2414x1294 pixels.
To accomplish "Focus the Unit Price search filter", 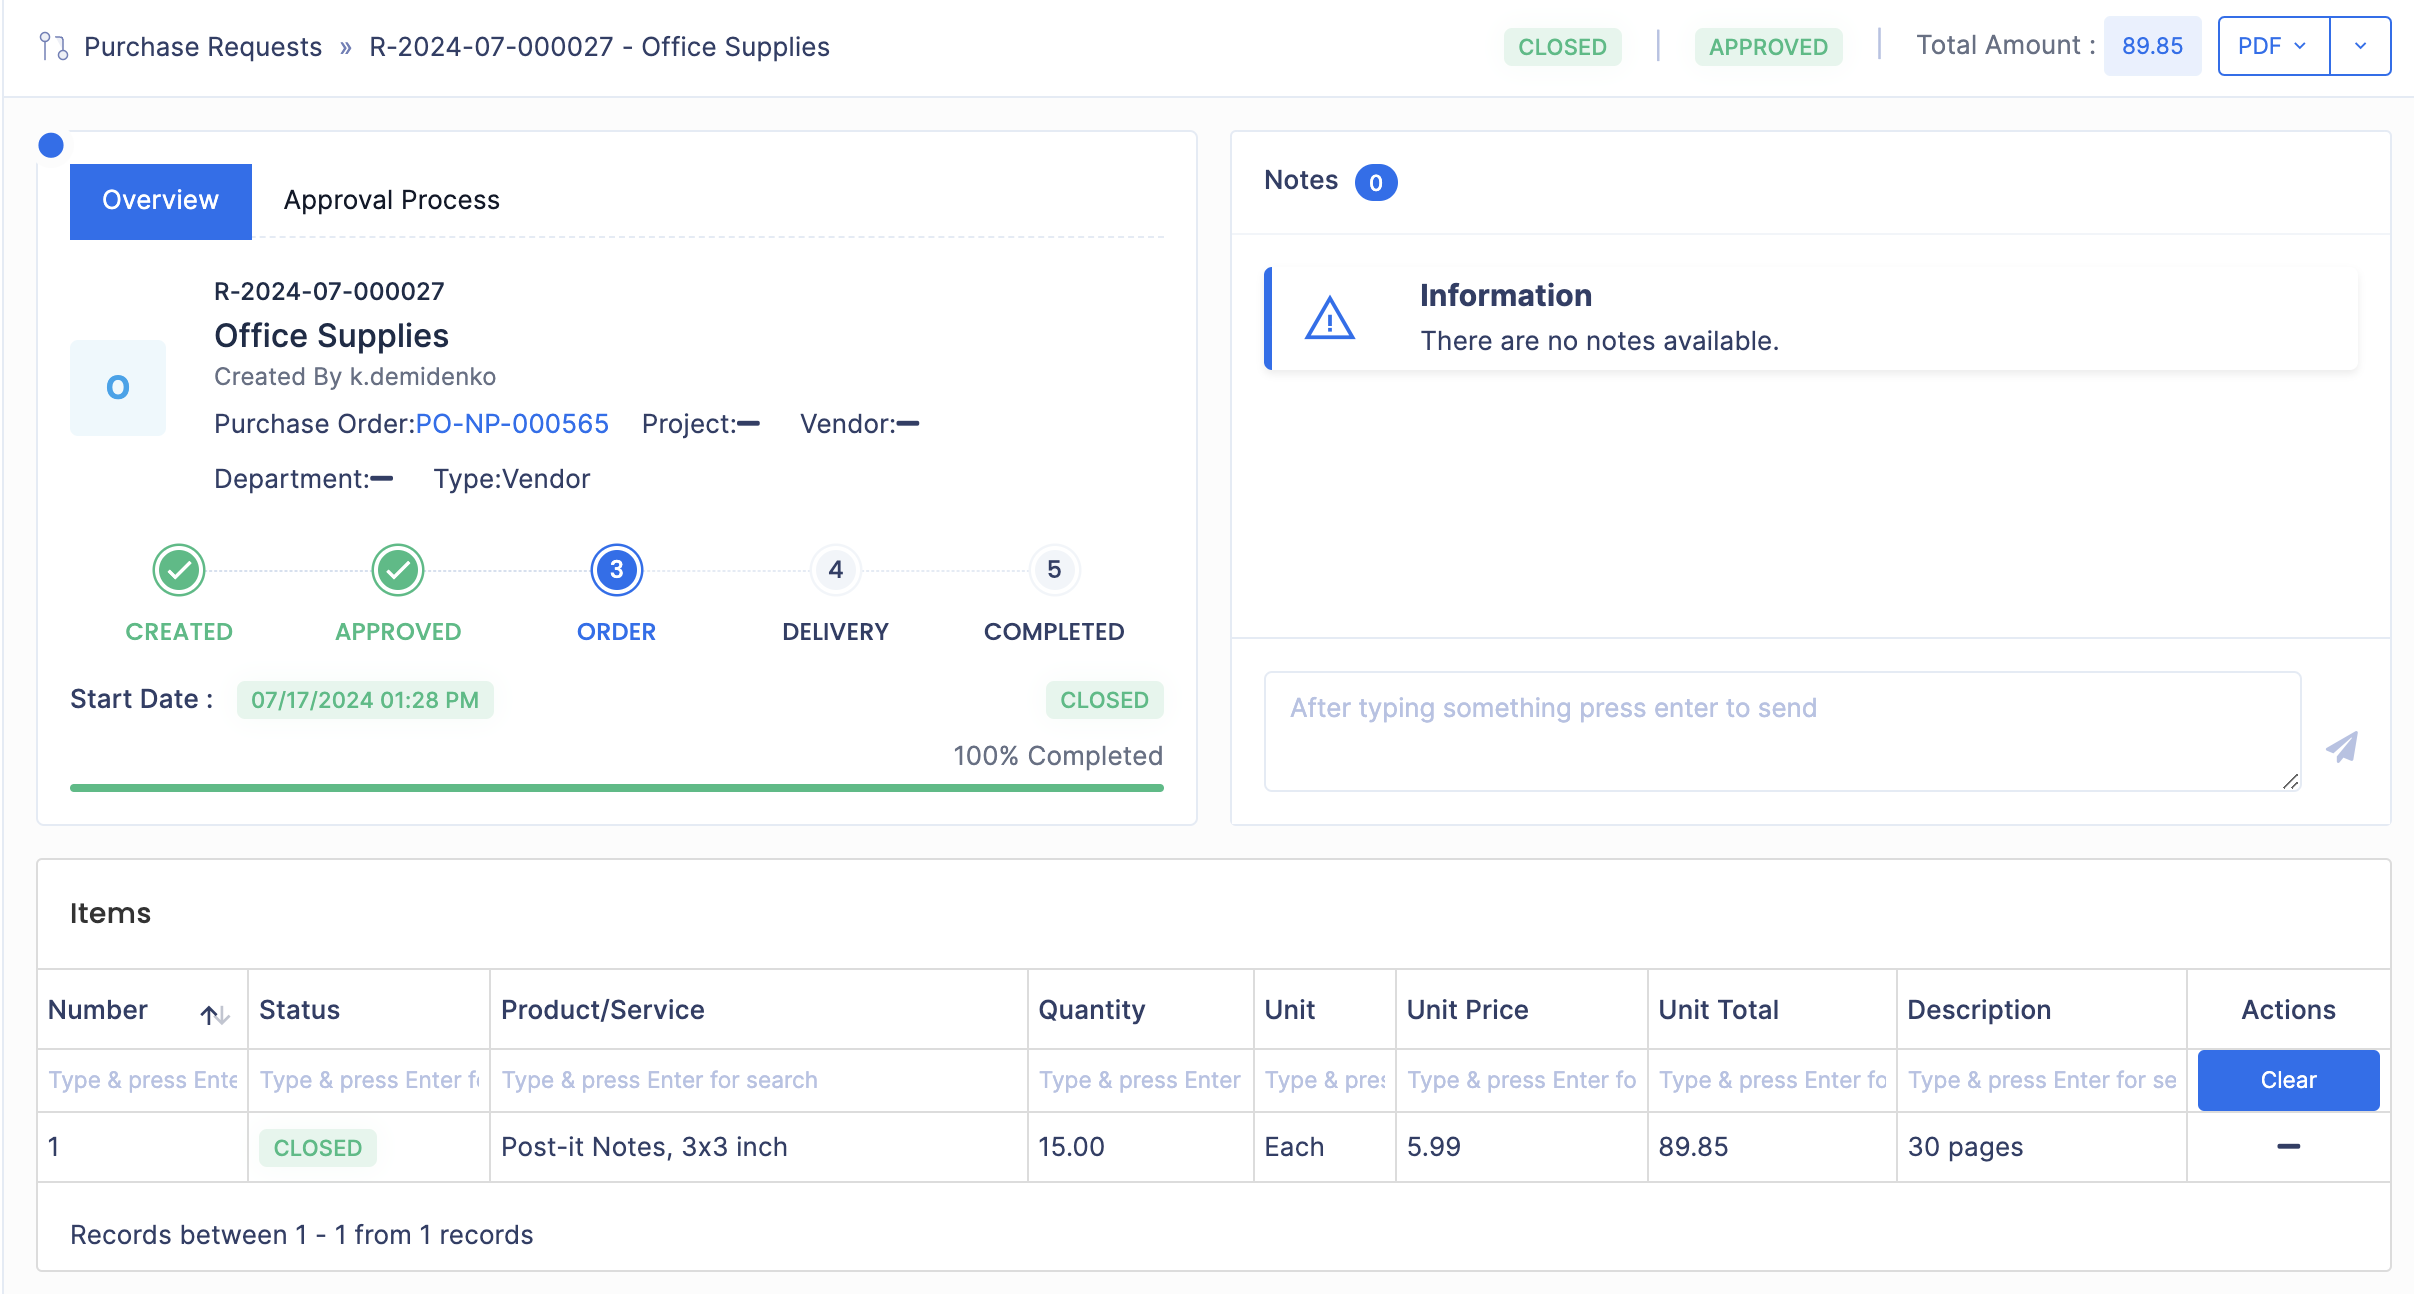I will (1522, 1080).
